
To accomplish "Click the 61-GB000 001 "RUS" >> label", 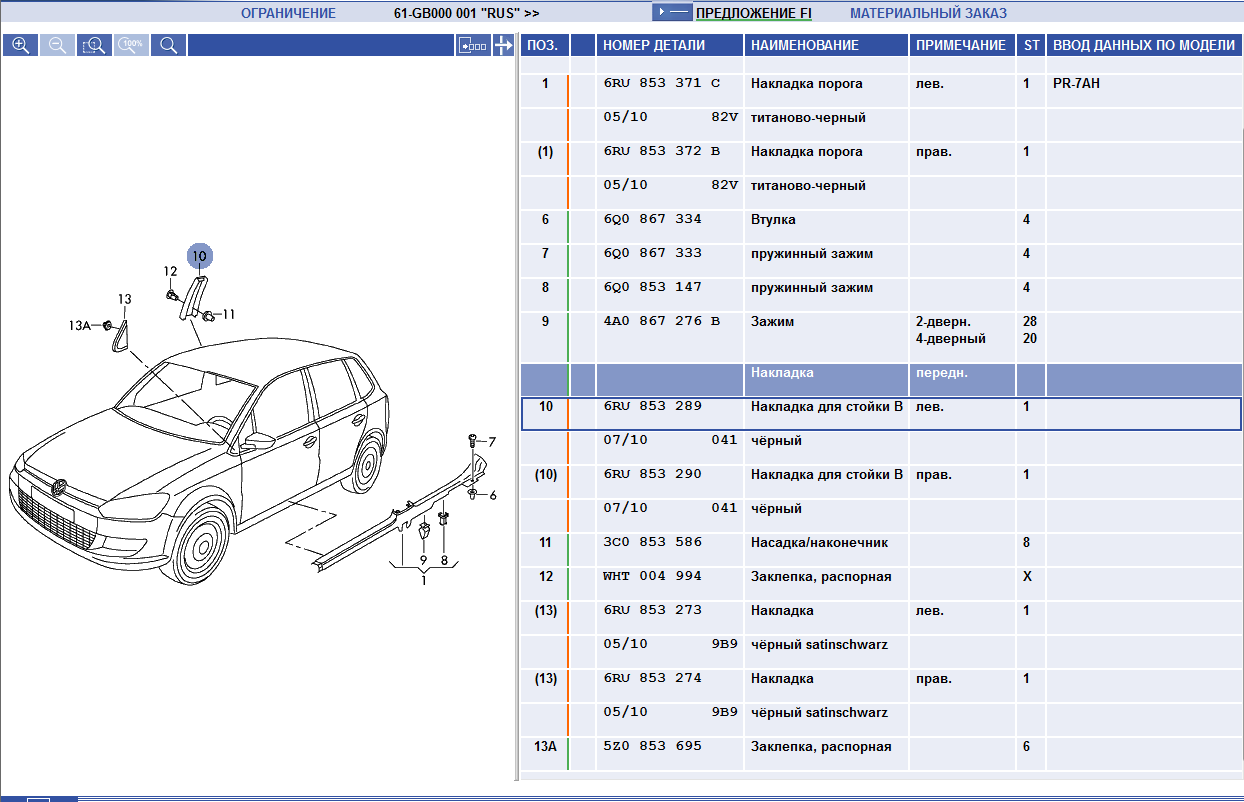I will [466, 13].
